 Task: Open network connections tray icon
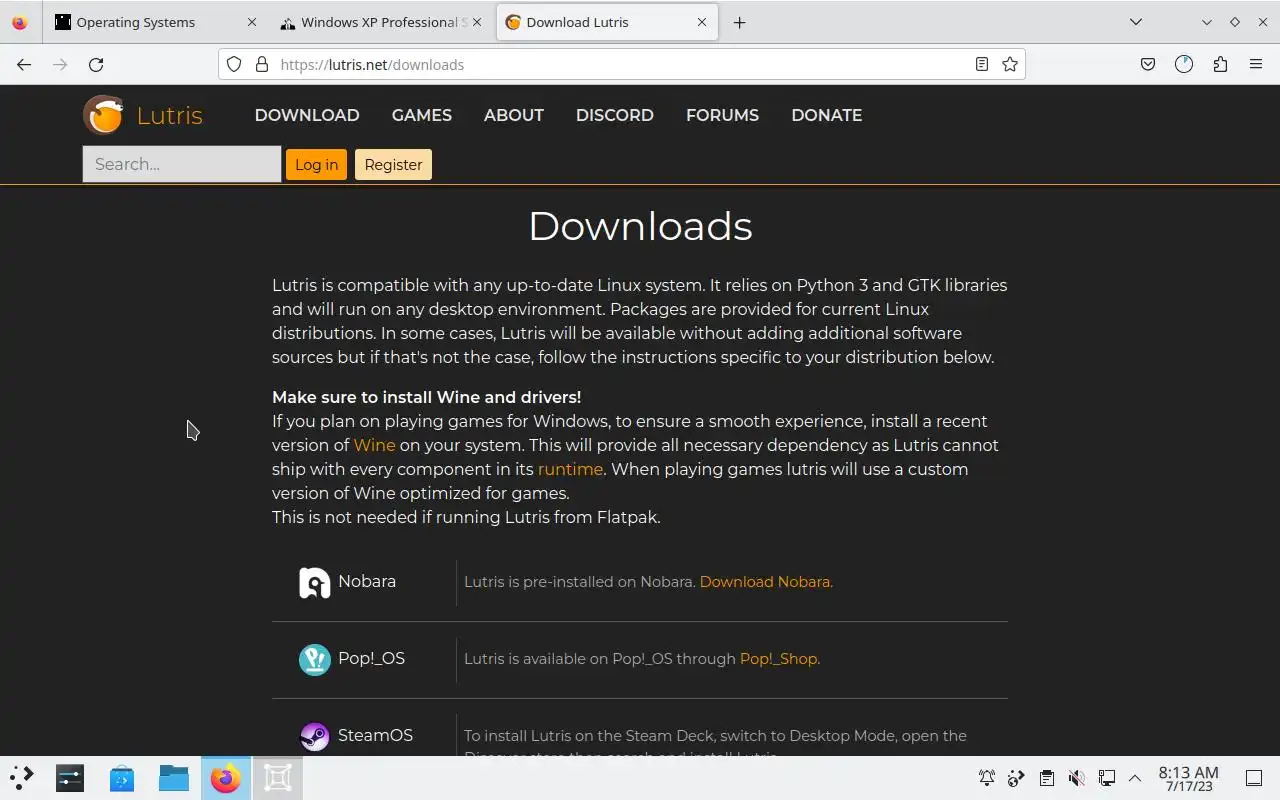tap(1106, 778)
